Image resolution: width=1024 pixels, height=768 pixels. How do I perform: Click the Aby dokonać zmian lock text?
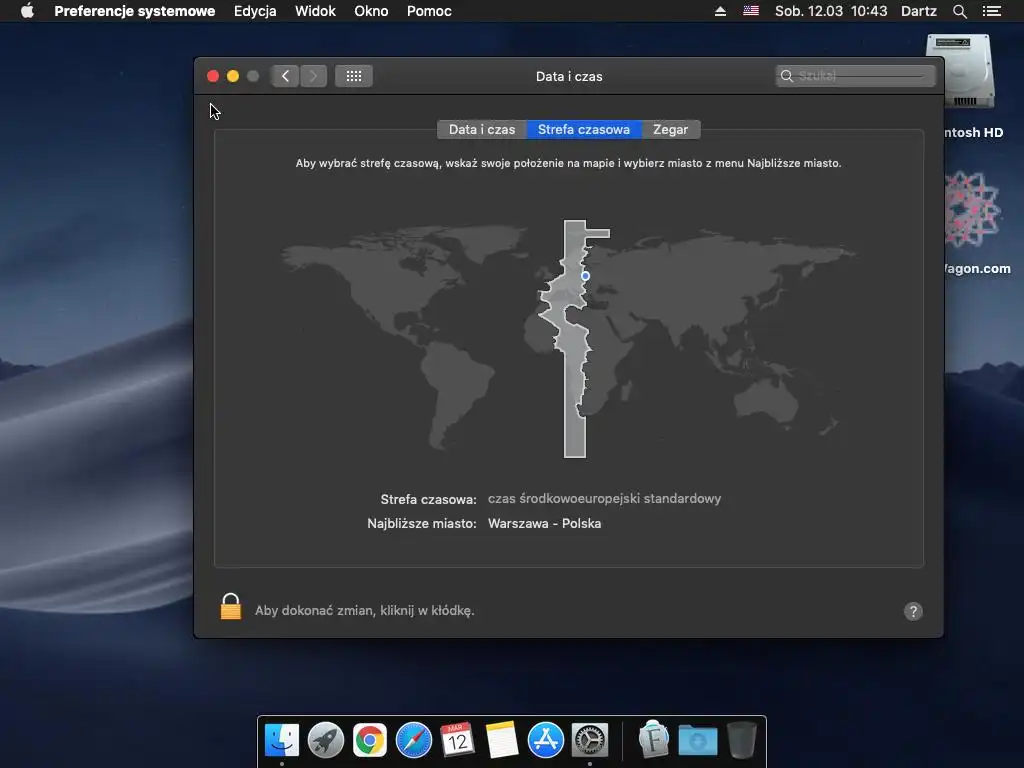[x=364, y=611]
